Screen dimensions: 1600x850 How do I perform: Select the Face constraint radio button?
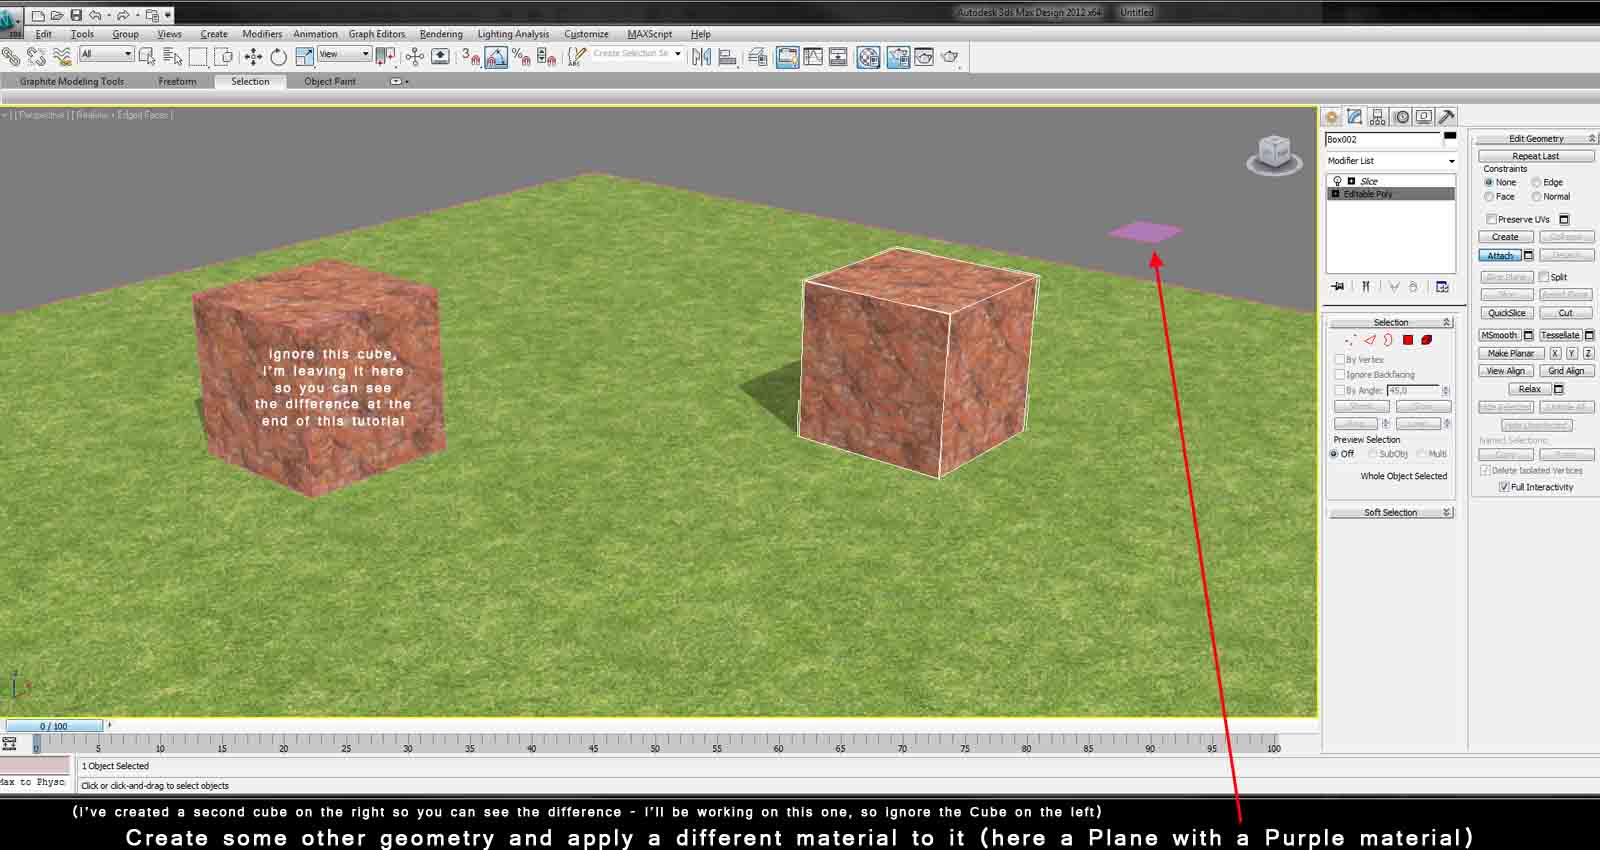(1489, 197)
